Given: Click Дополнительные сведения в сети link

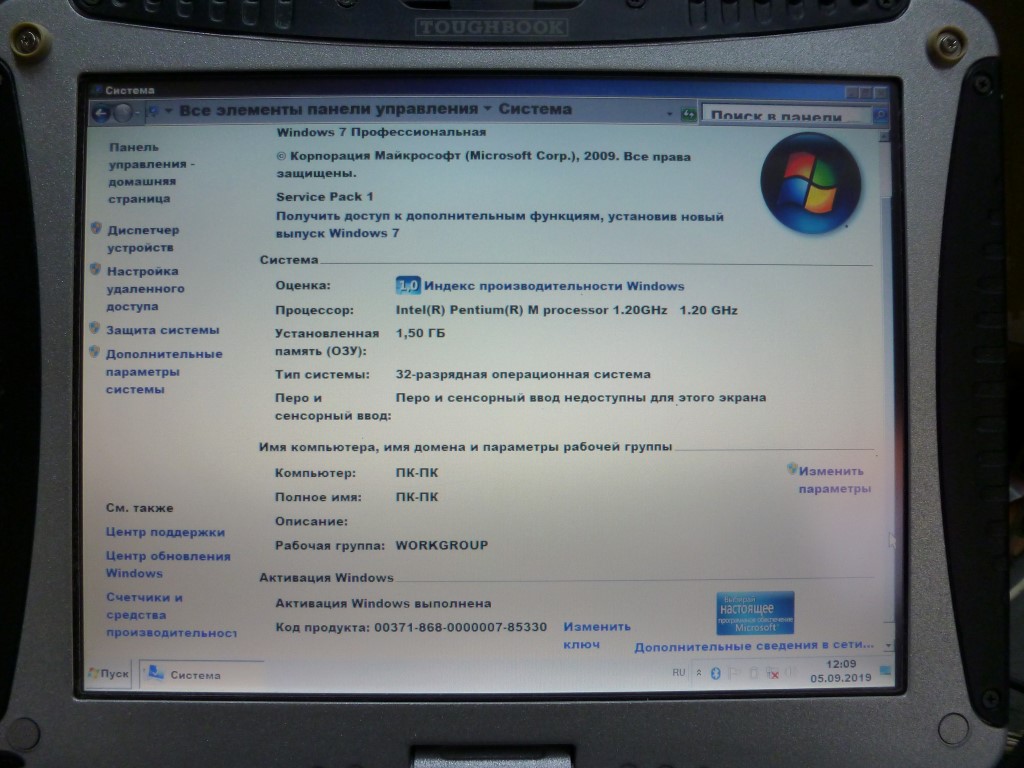Looking at the screenshot, I should 754,646.
